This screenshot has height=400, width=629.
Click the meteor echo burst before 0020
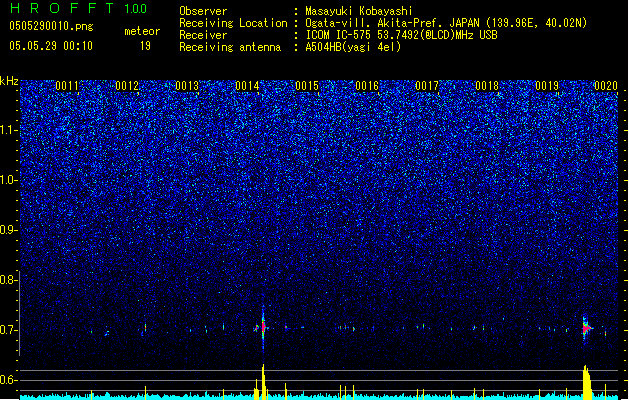click(586, 328)
